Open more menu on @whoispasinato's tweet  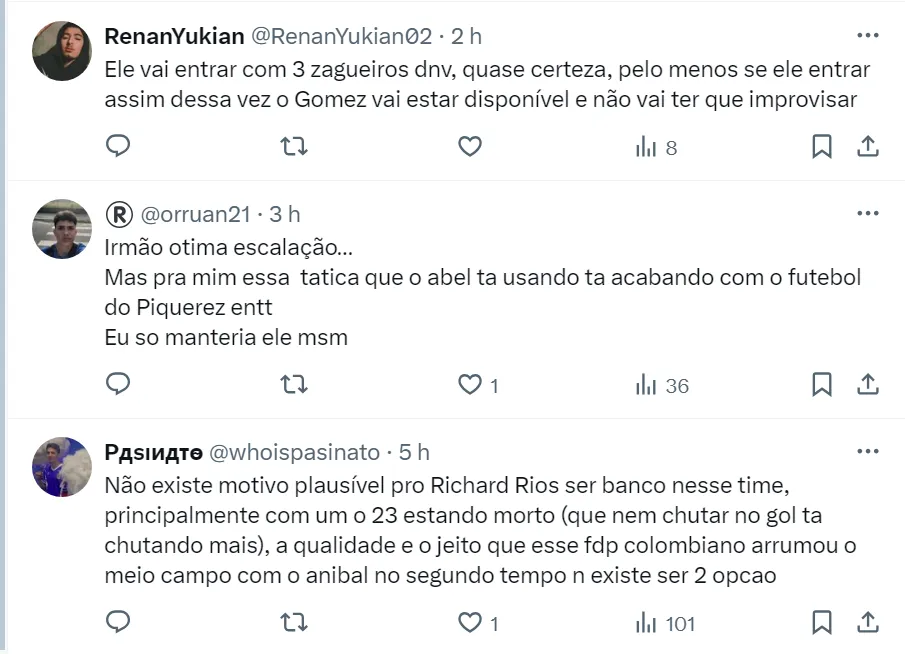click(x=867, y=452)
